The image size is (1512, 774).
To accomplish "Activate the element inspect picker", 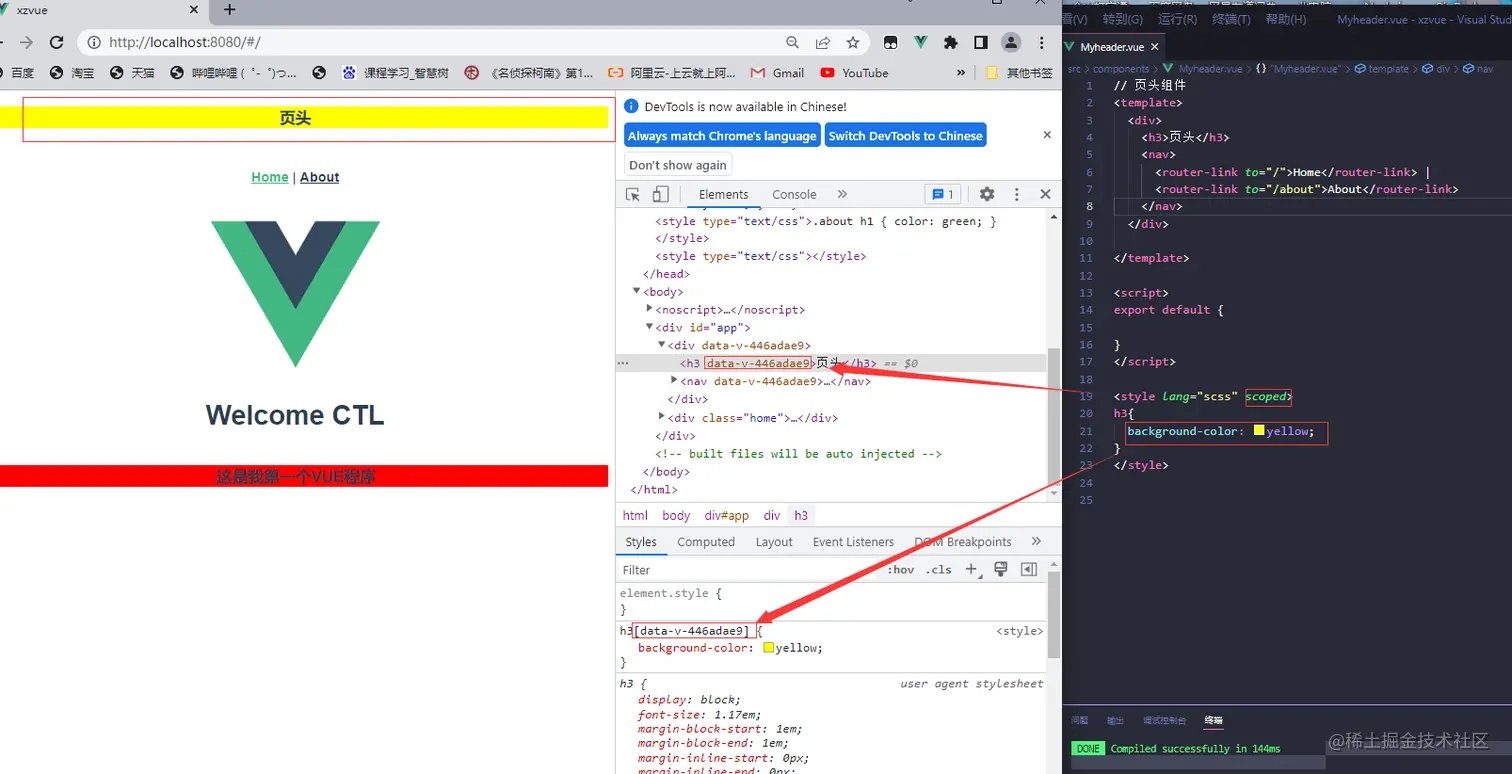I will (633, 194).
